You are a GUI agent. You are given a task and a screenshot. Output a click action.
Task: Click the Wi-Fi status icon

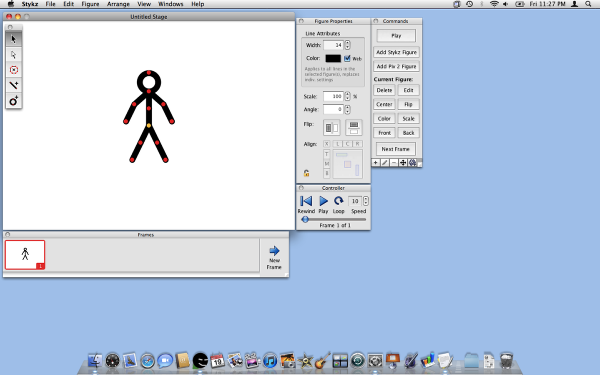(494, 4)
